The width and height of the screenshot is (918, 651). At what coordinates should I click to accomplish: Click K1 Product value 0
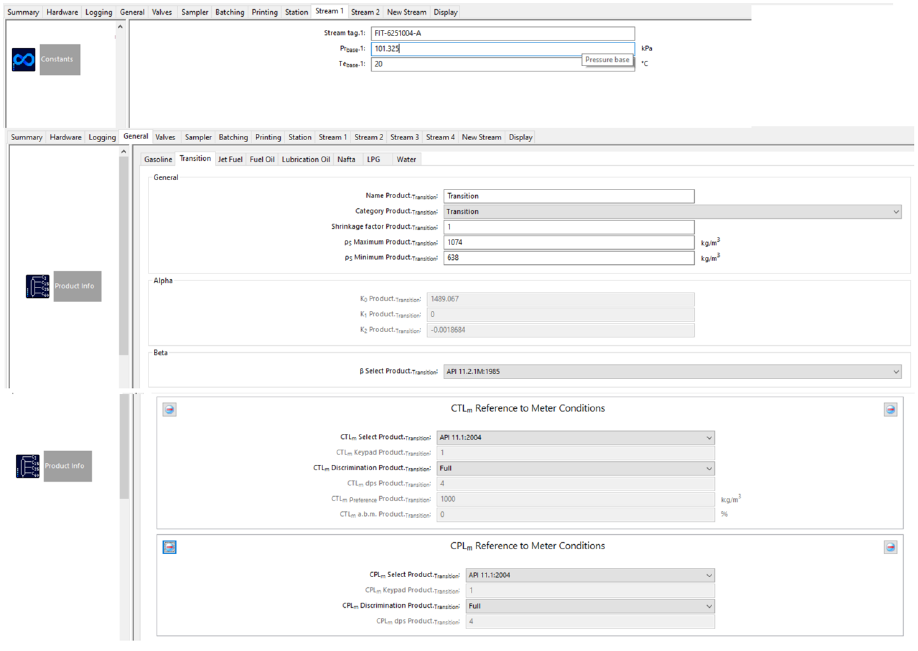coord(561,314)
